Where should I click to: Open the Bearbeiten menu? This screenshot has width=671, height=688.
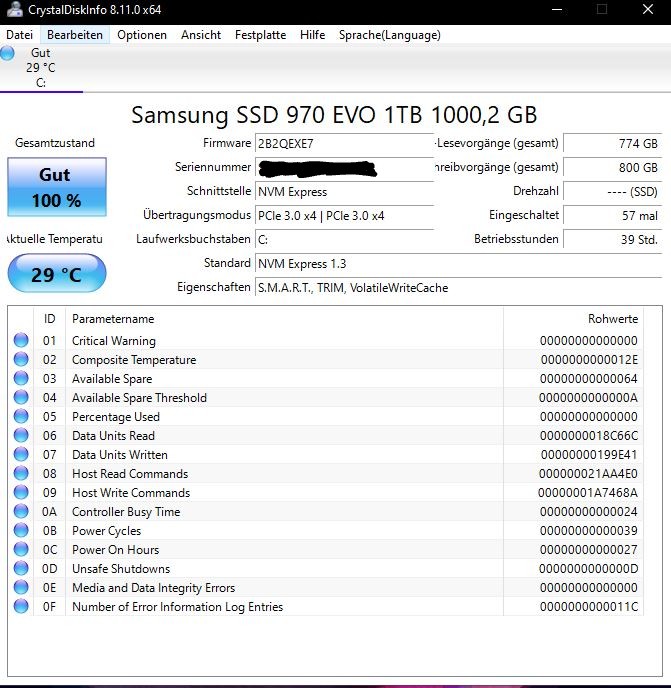(75, 35)
